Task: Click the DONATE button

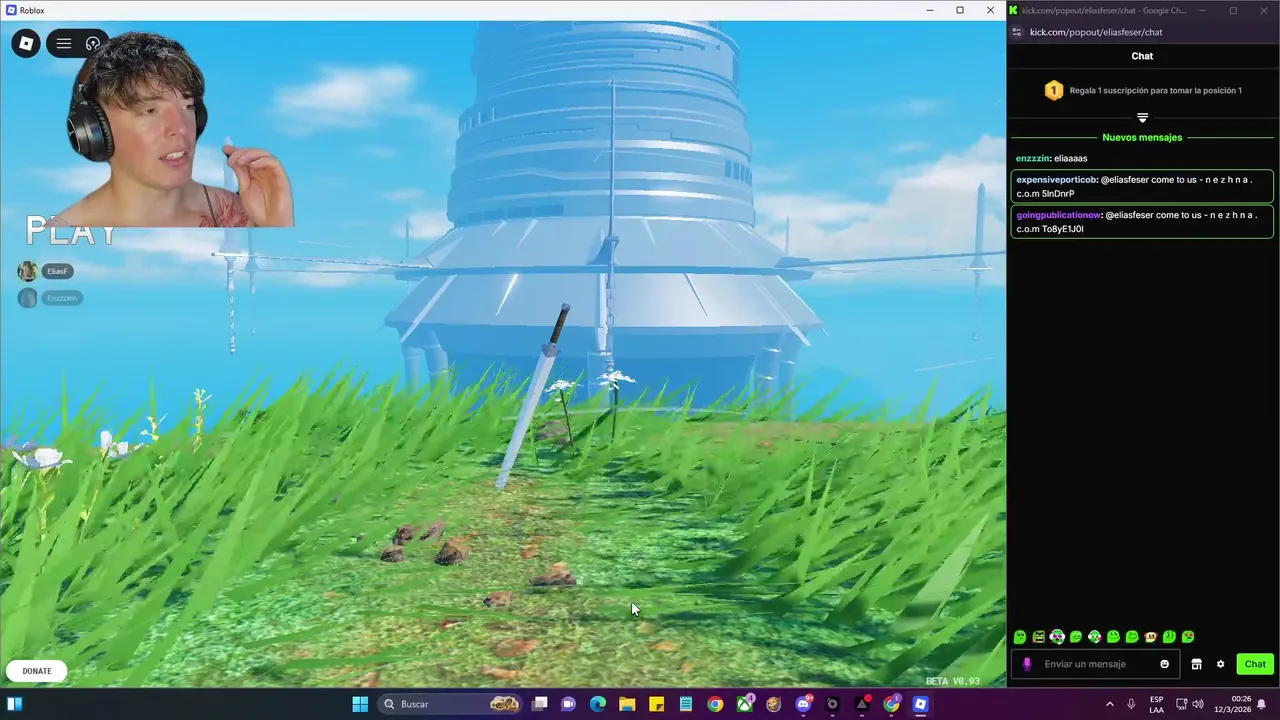Action: (x=37, y=671)
